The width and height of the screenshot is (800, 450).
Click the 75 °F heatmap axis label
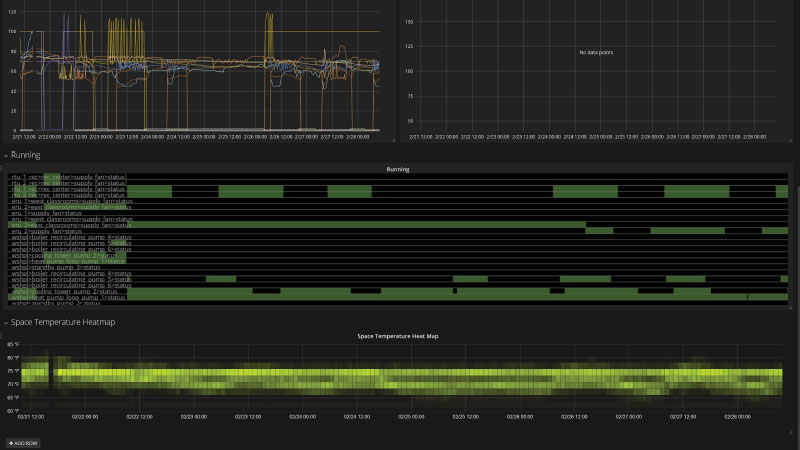click(x=13, y=371)
